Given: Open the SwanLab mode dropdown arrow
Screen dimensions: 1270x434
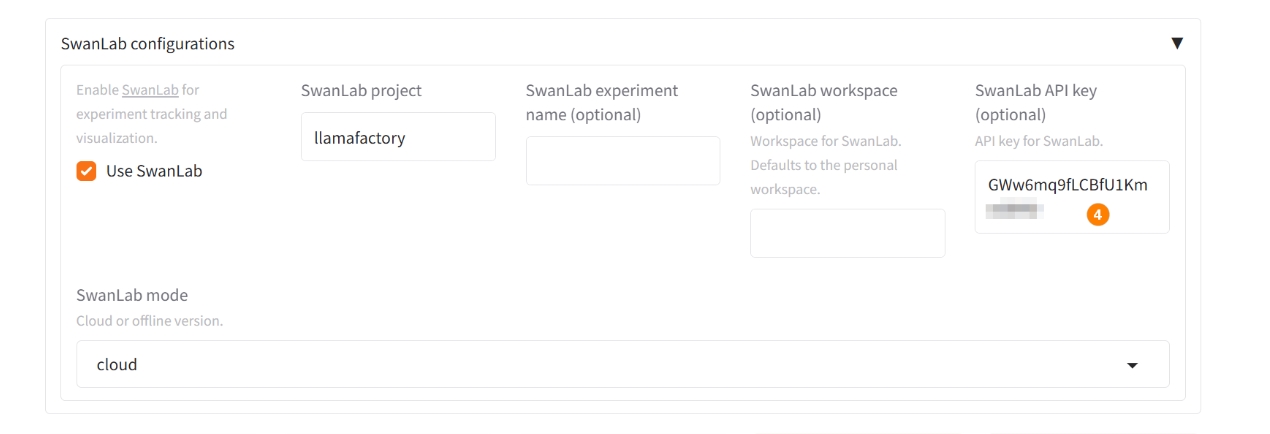Looking at the screenshot, I should [x=1132, y=365].
